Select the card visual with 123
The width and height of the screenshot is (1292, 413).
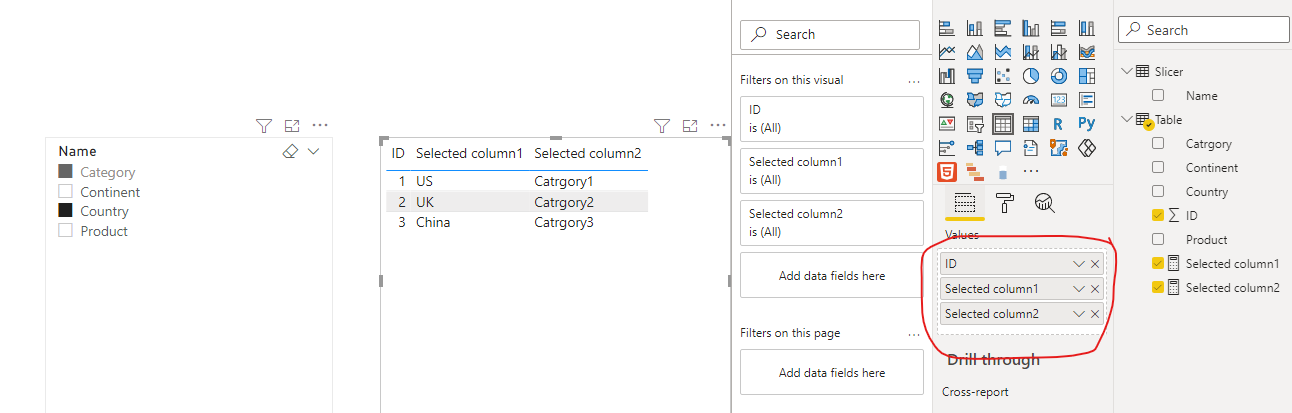tap(1059, 100)
